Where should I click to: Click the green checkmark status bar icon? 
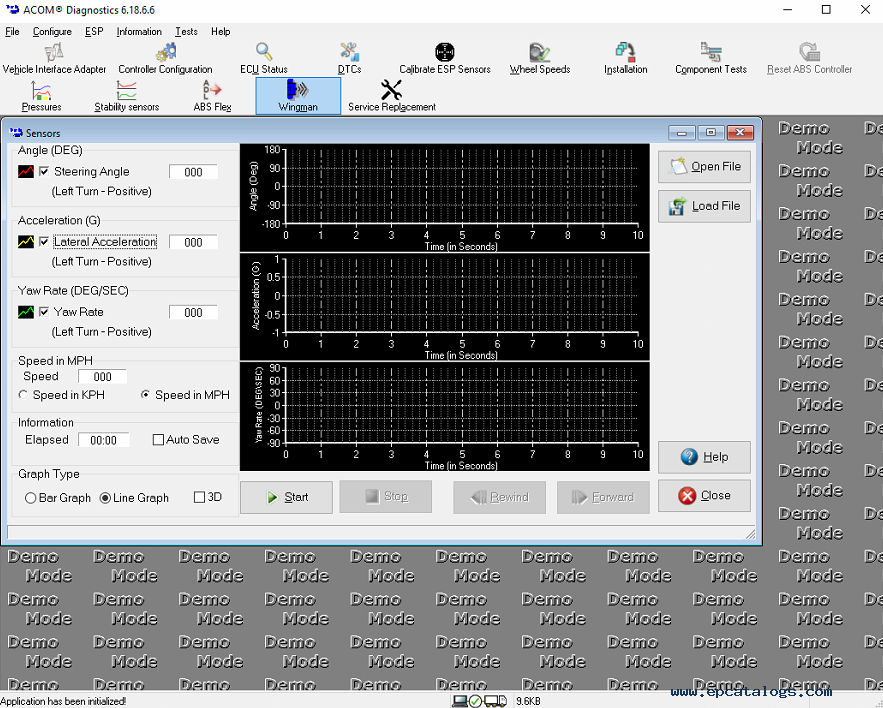pos(475,701)
